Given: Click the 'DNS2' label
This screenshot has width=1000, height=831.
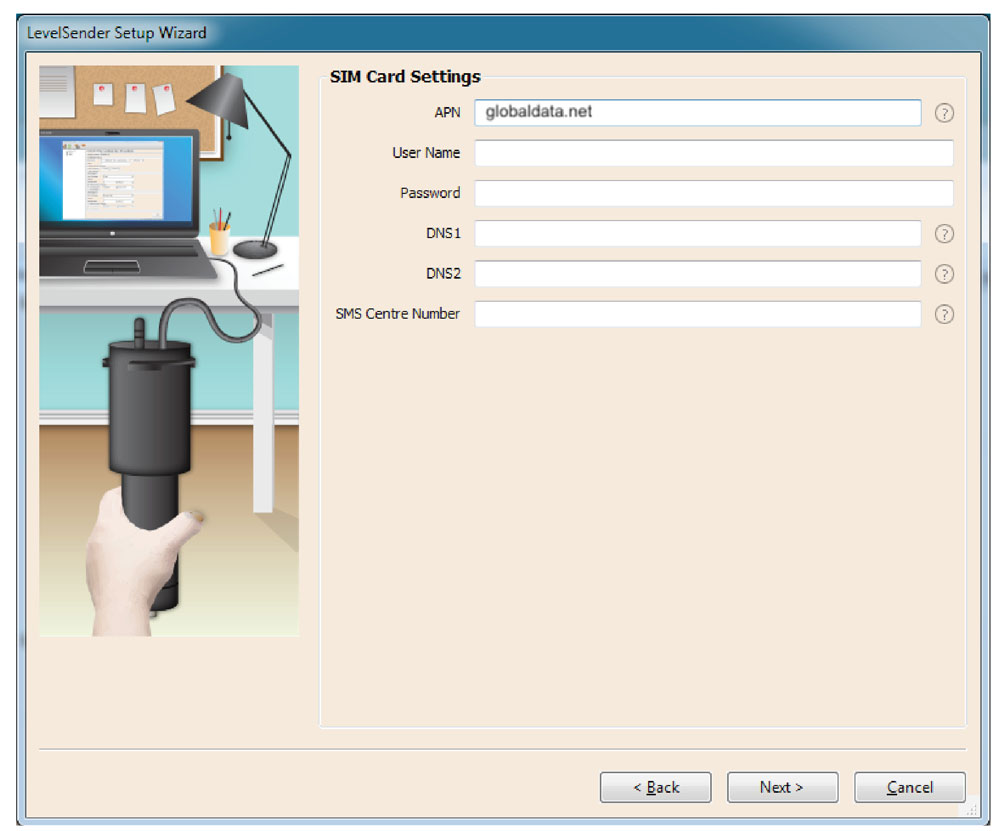Looking at the screenshot, I should [x=443, y=274].
